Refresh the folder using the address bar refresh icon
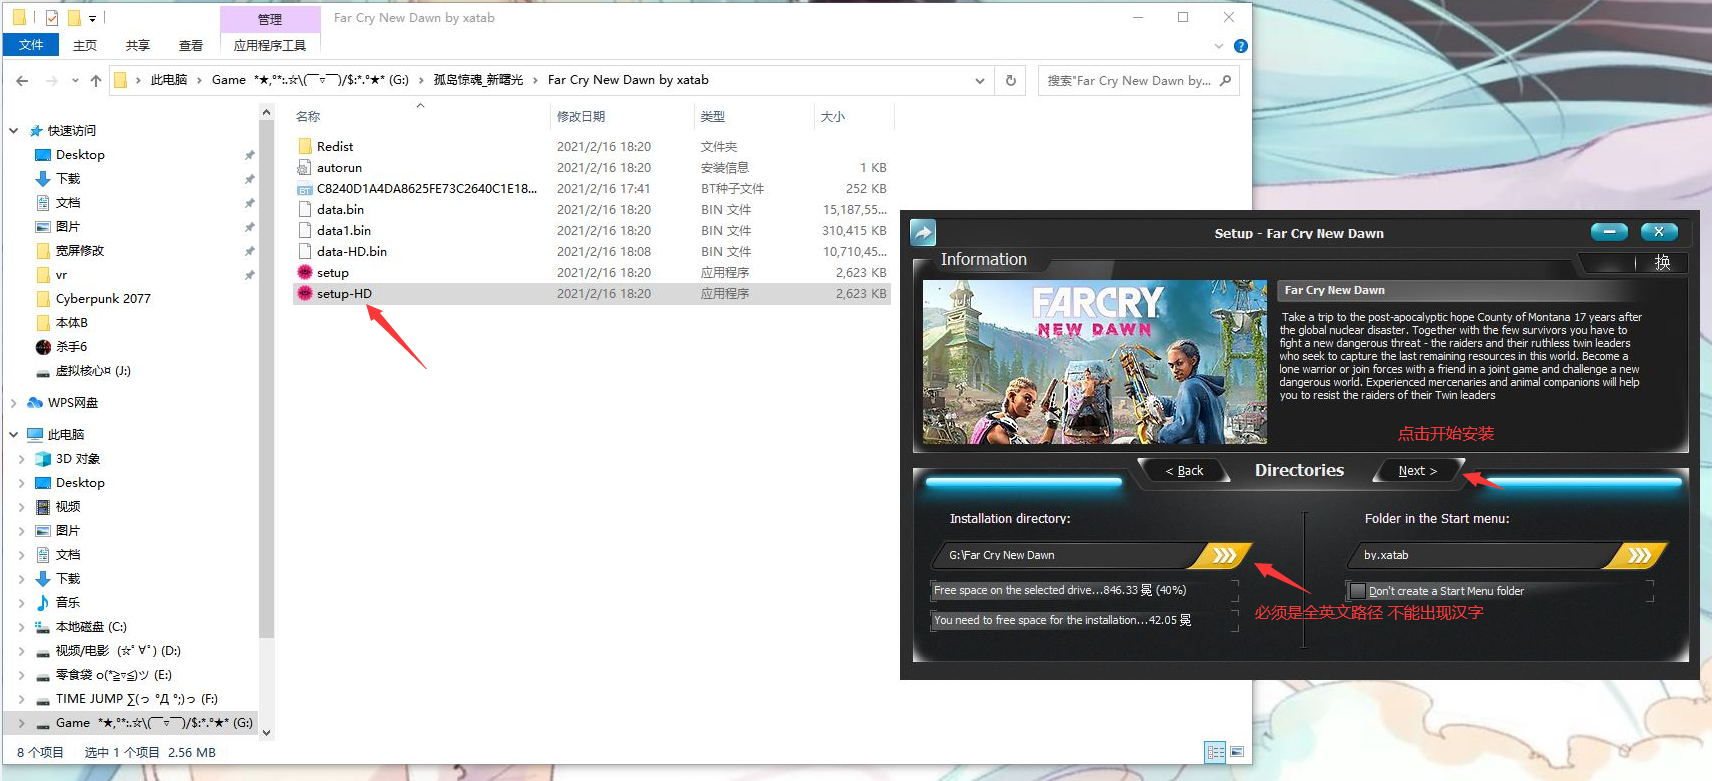This screenshot has height=781, width=1712. (1010, 80)
